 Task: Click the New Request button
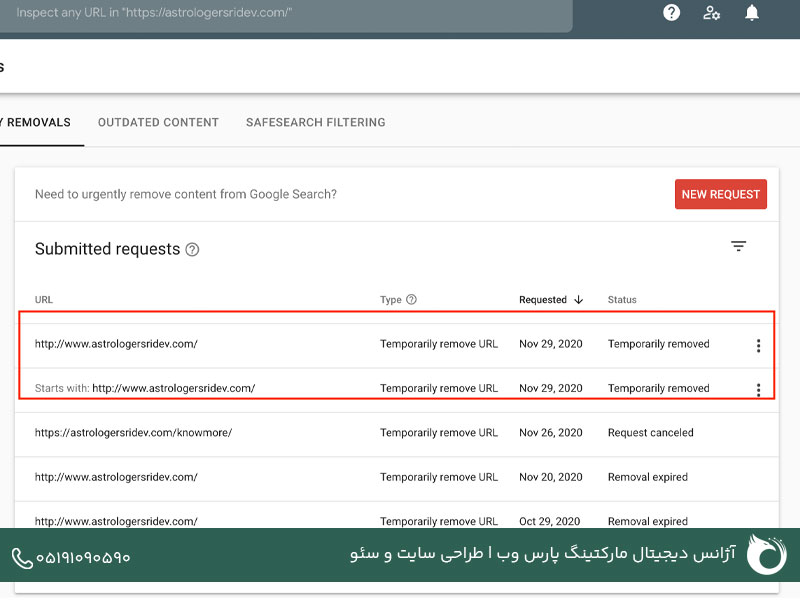tap(720, 194)
